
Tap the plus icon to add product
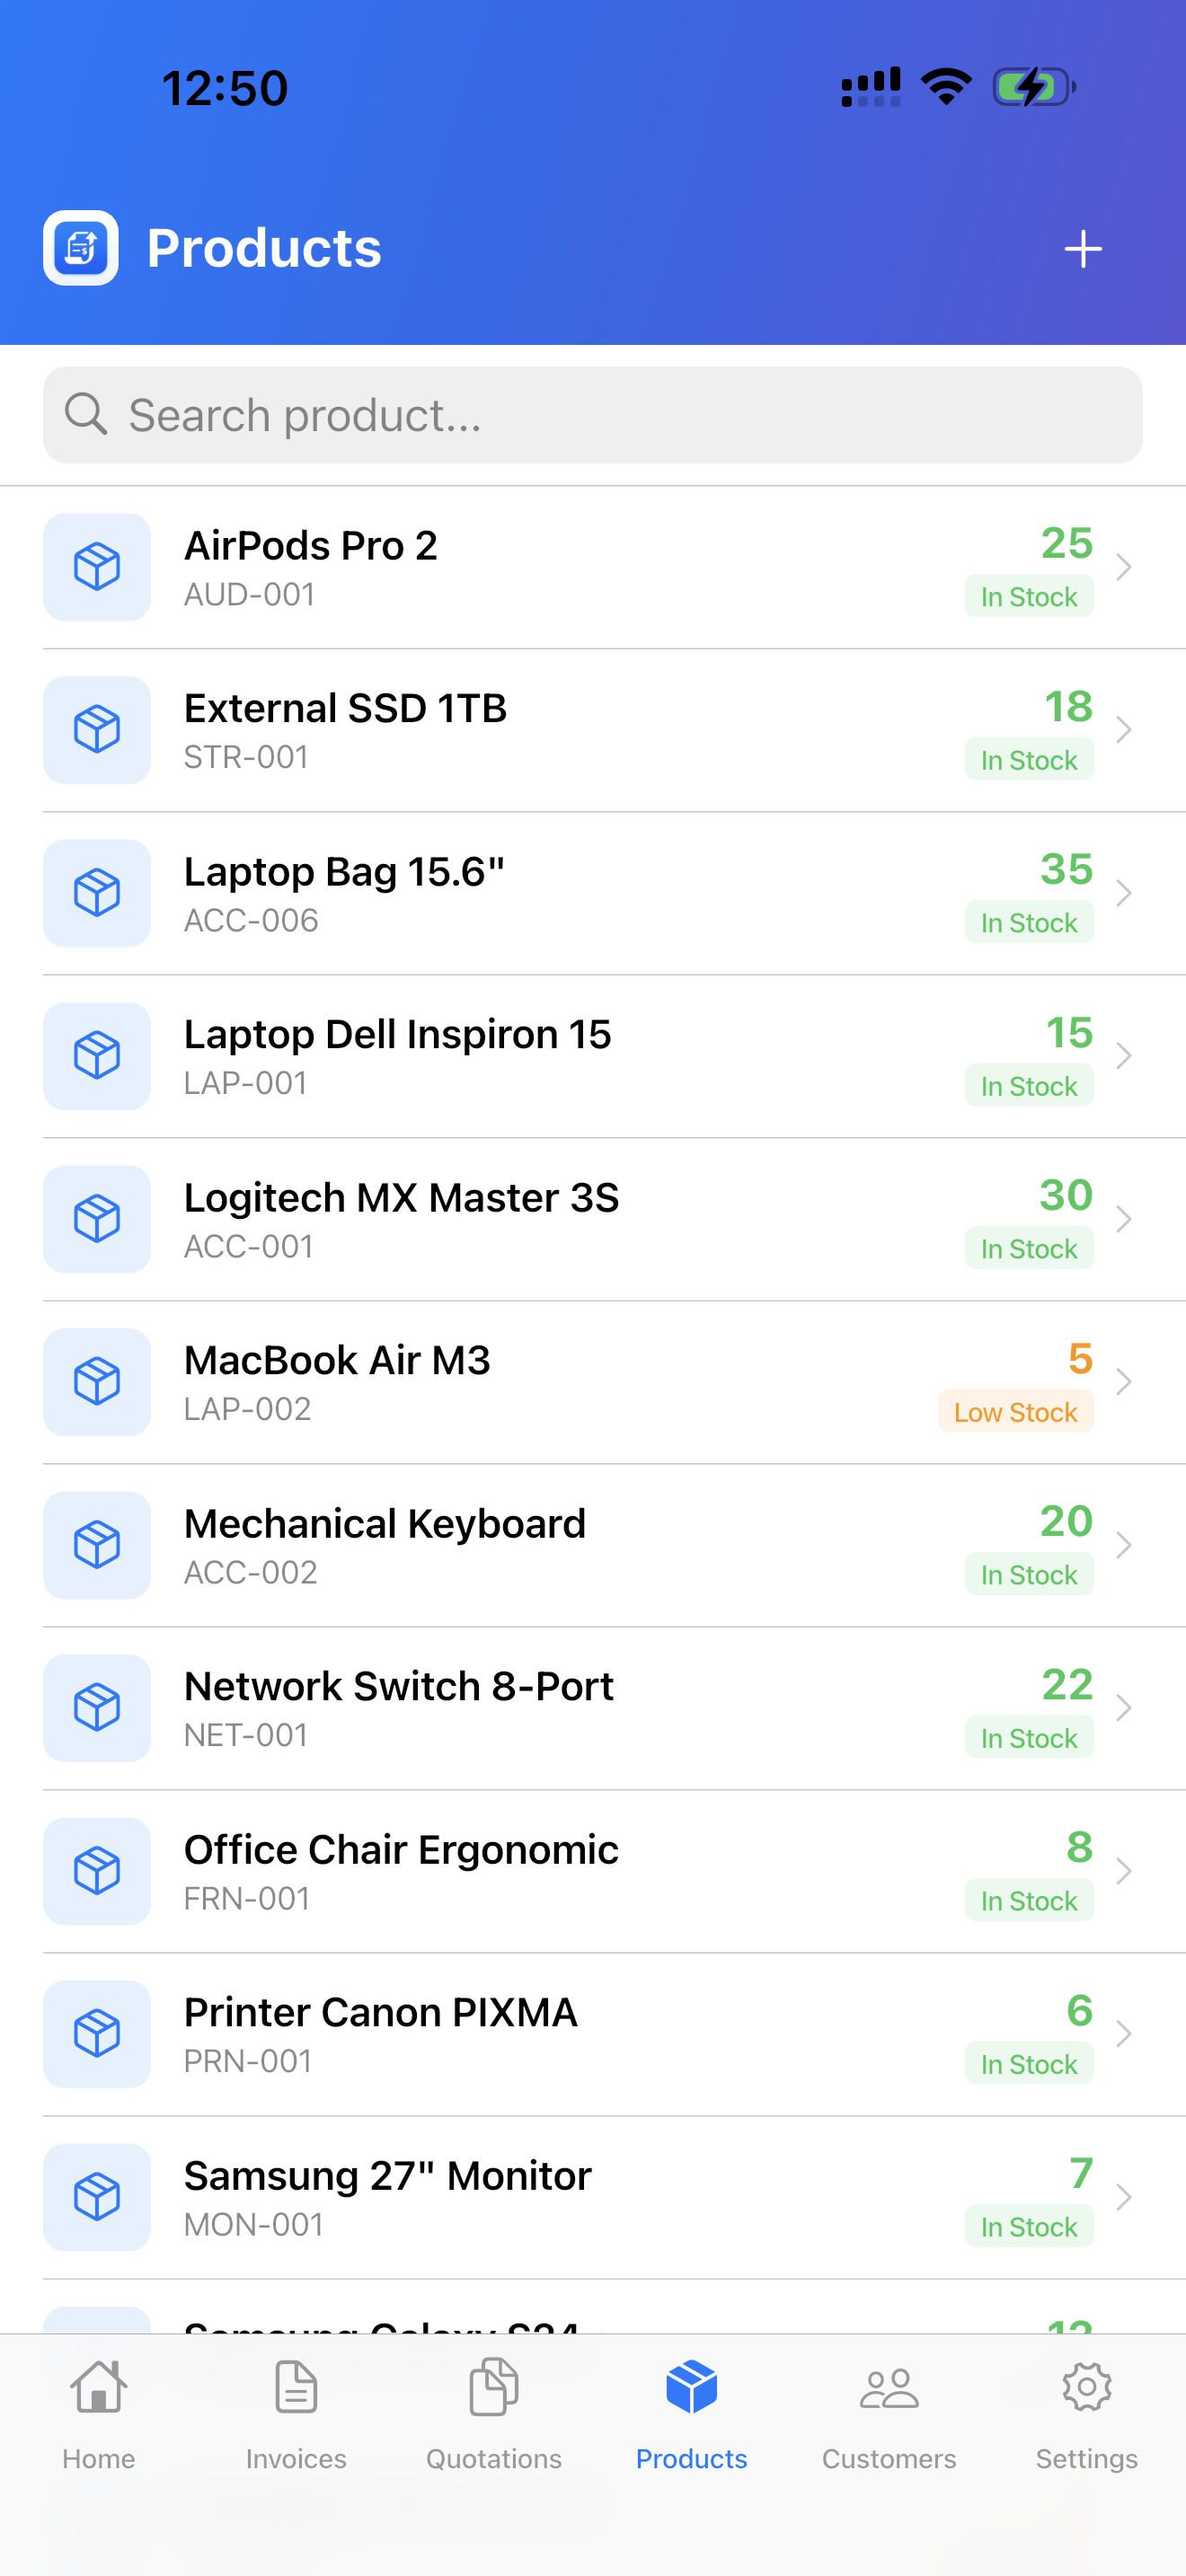1082,249
